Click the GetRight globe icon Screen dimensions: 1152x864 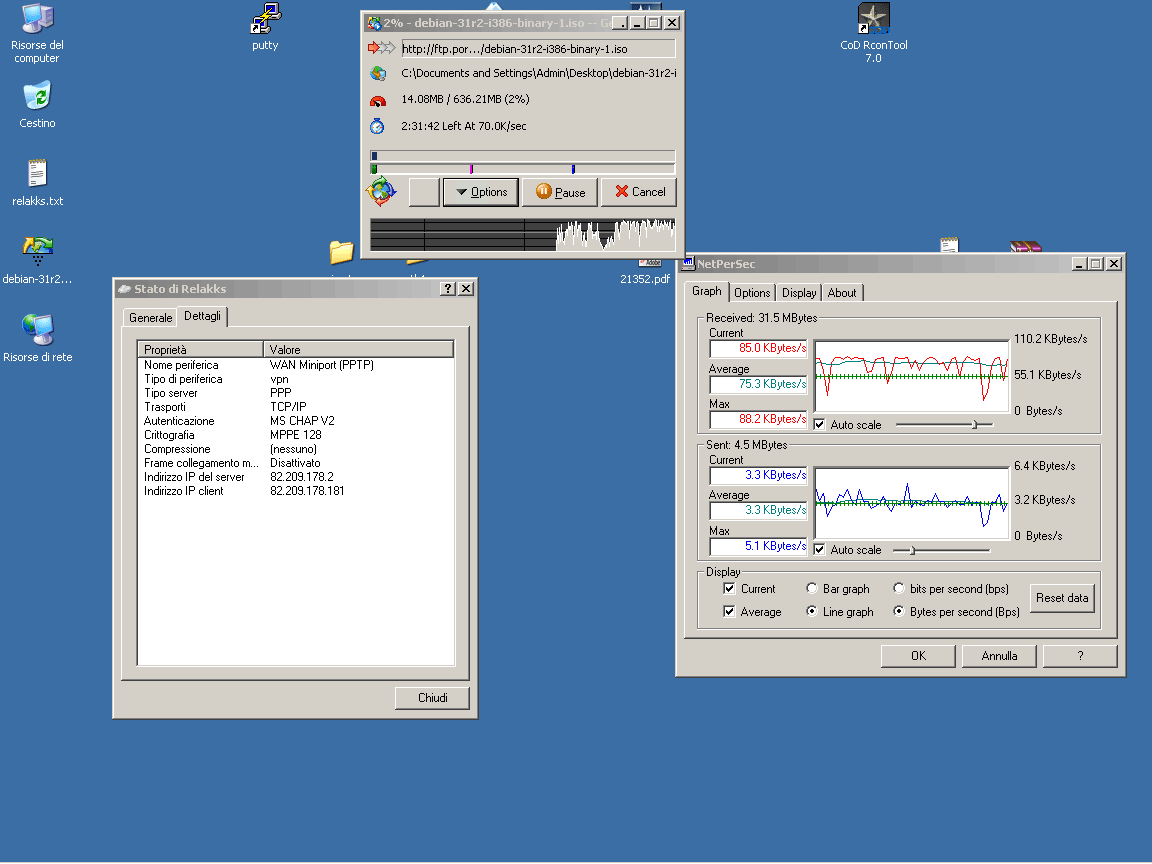pyautogui.click(x=381, y=191)
